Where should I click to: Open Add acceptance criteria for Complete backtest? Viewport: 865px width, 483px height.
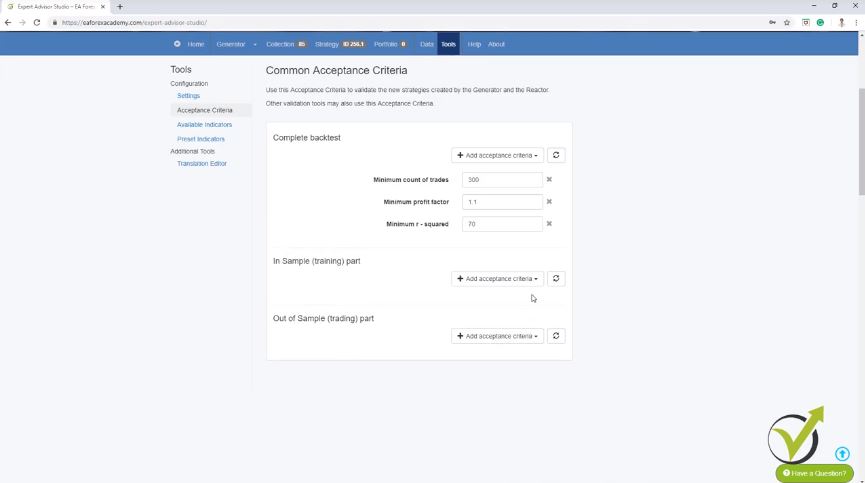pos(497,155)
